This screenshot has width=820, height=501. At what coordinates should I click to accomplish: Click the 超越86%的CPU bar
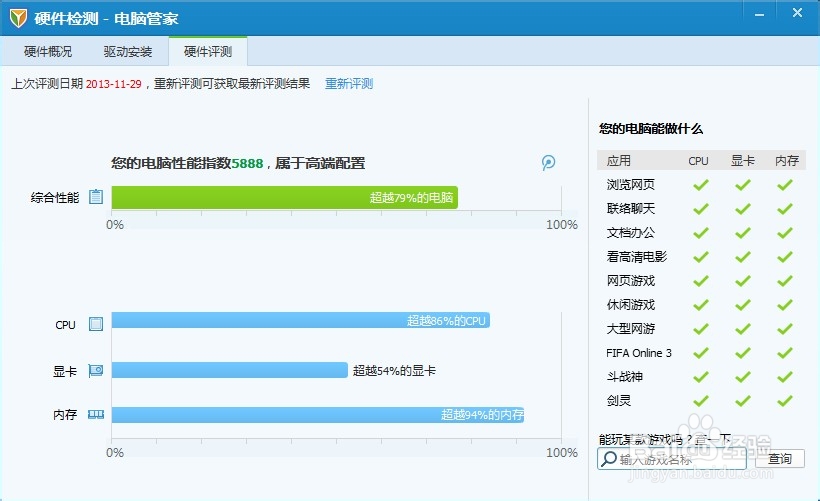301,320
